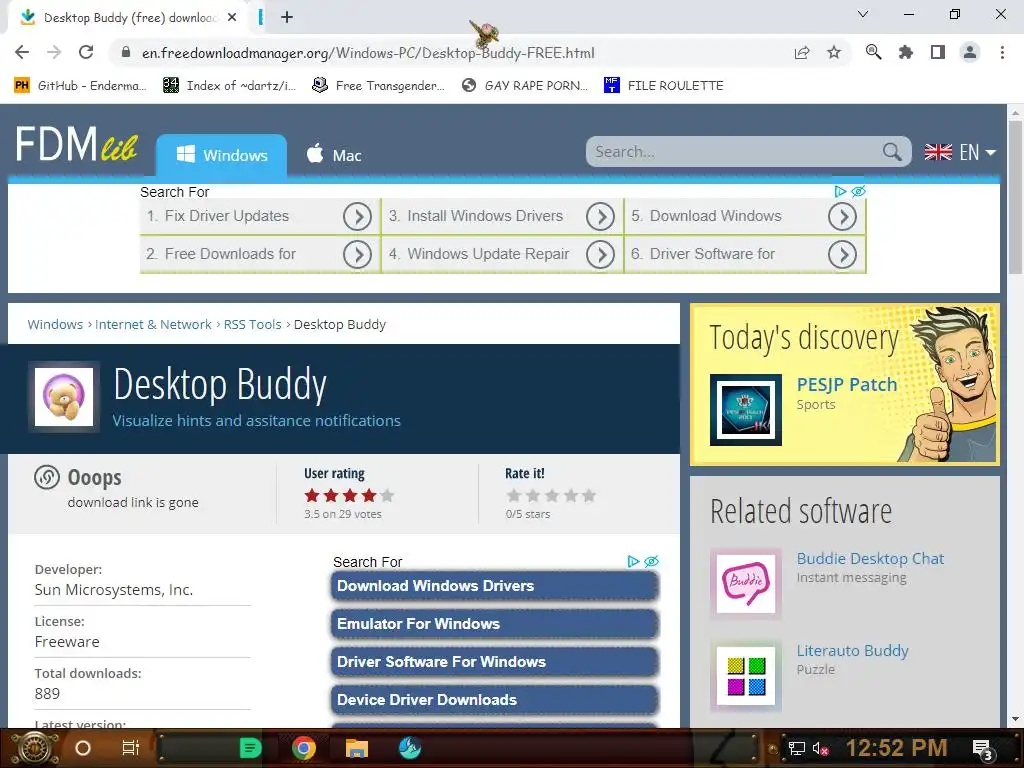The image size is (1024, 768).
Task: Open ad link Free Downloads for
Action: (230, 254)
